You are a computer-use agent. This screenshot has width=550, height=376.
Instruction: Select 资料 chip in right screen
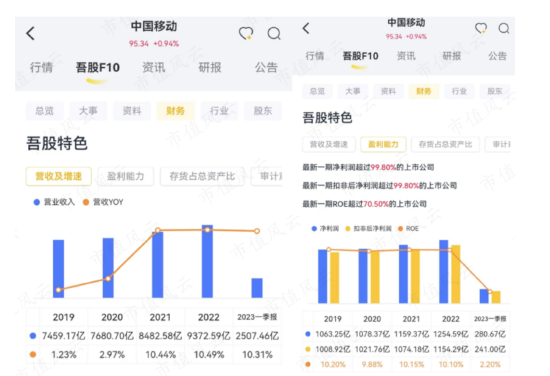pos(388,91)
